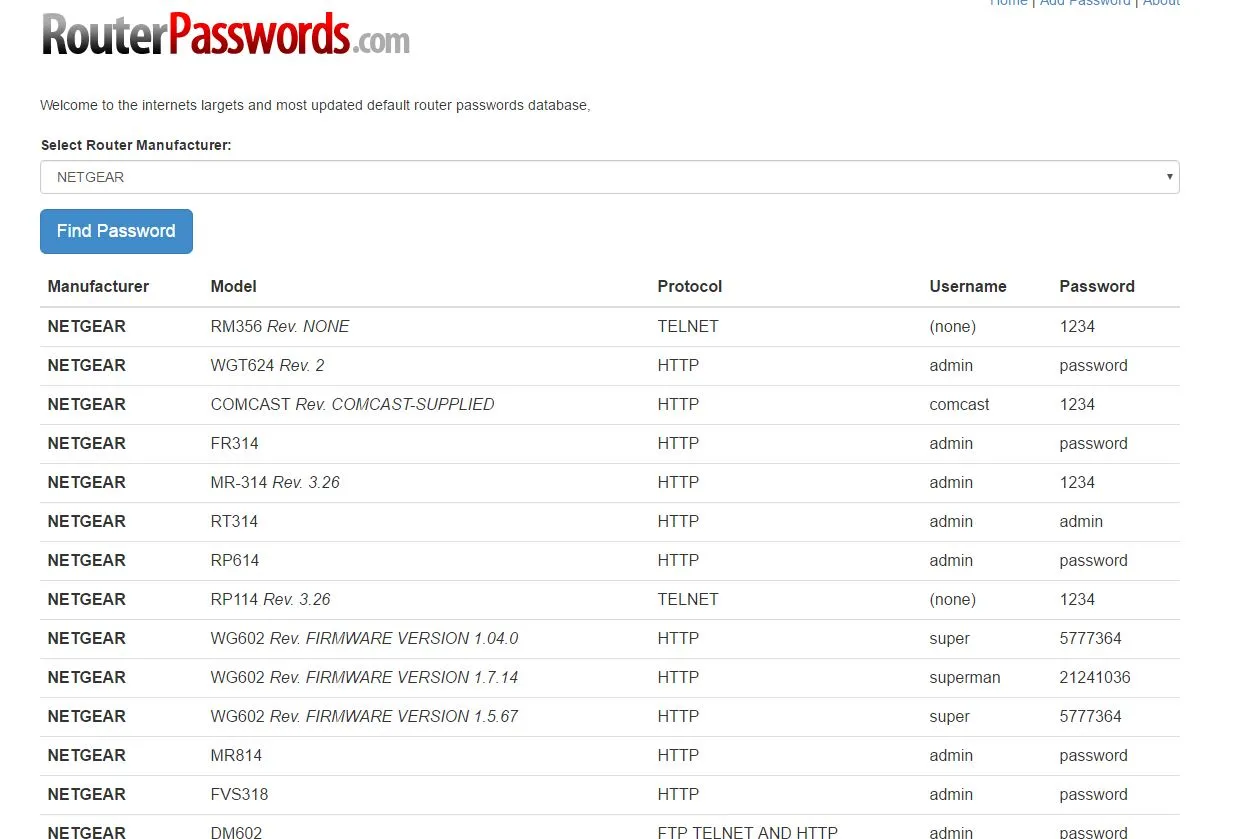Click the Username column header

967,286
